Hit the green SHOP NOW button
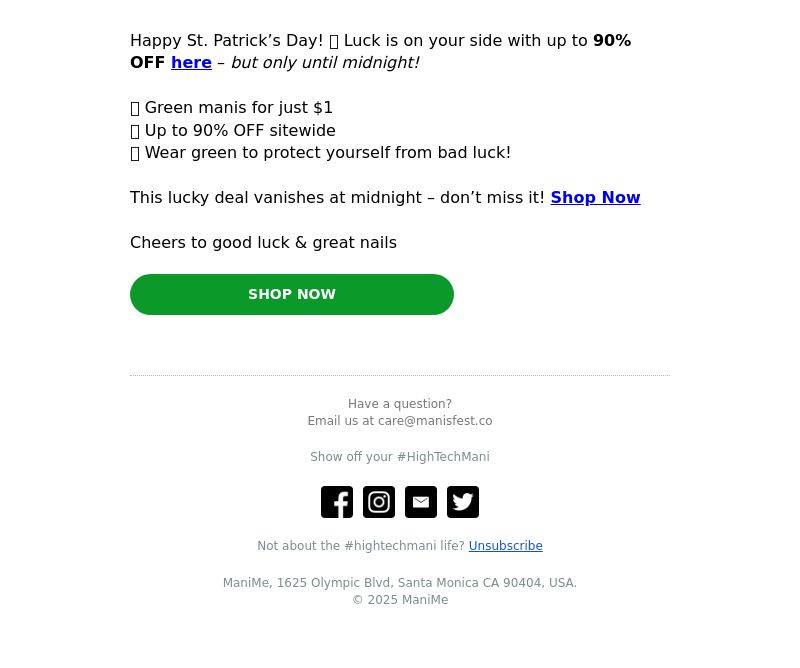Screen dimensions: 800x668 292,294
